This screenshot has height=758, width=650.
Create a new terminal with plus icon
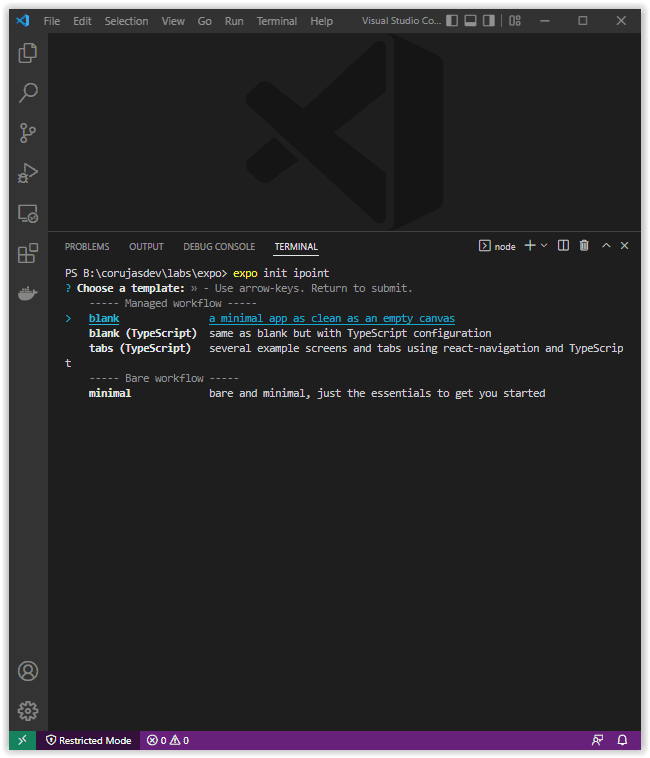point(530,246)
